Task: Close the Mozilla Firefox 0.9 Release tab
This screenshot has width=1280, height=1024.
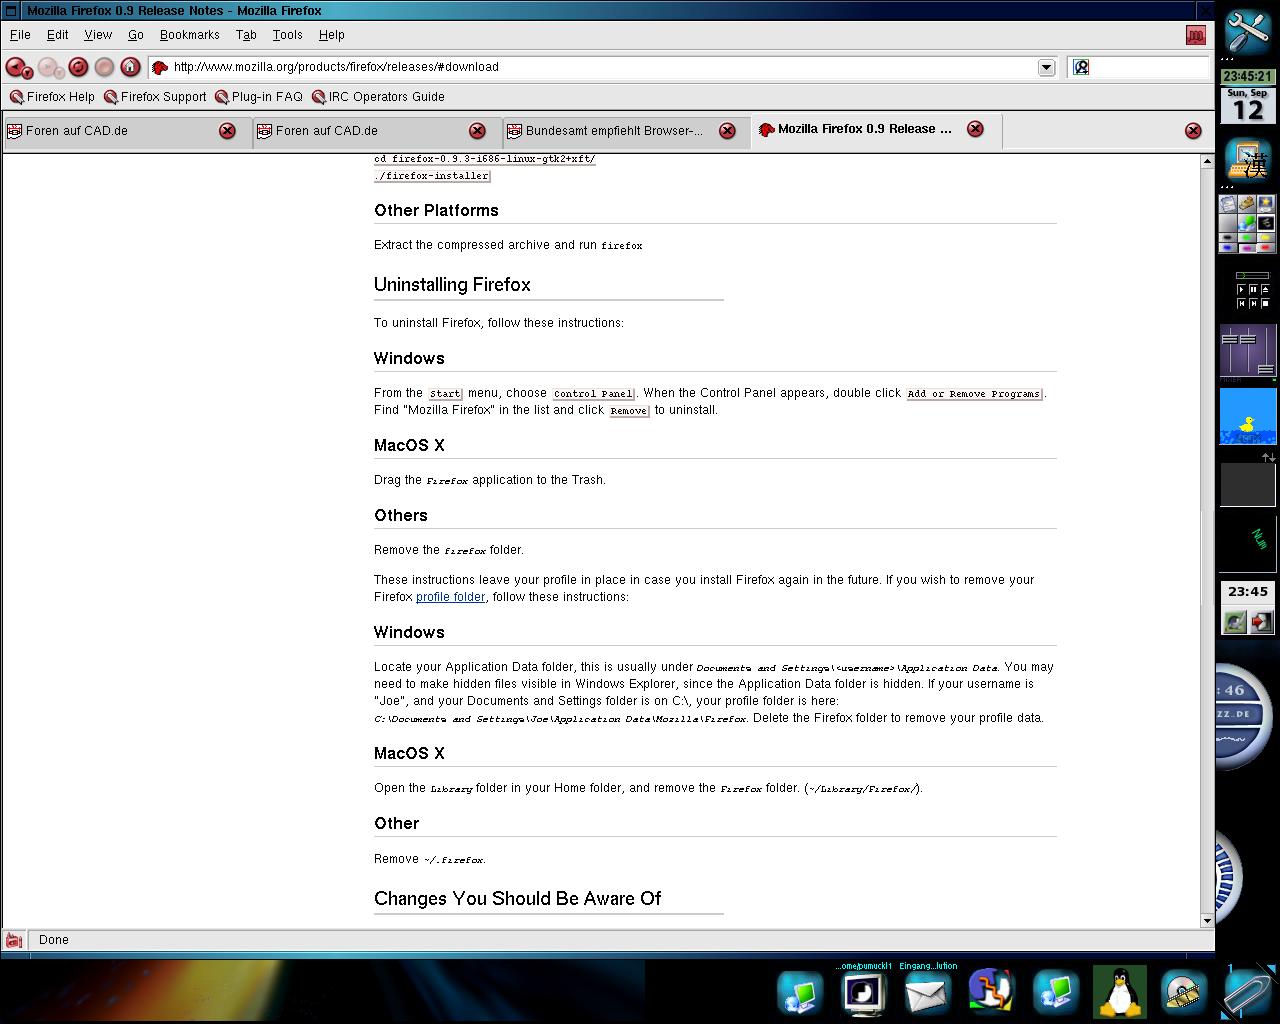Action: [975, 129]
